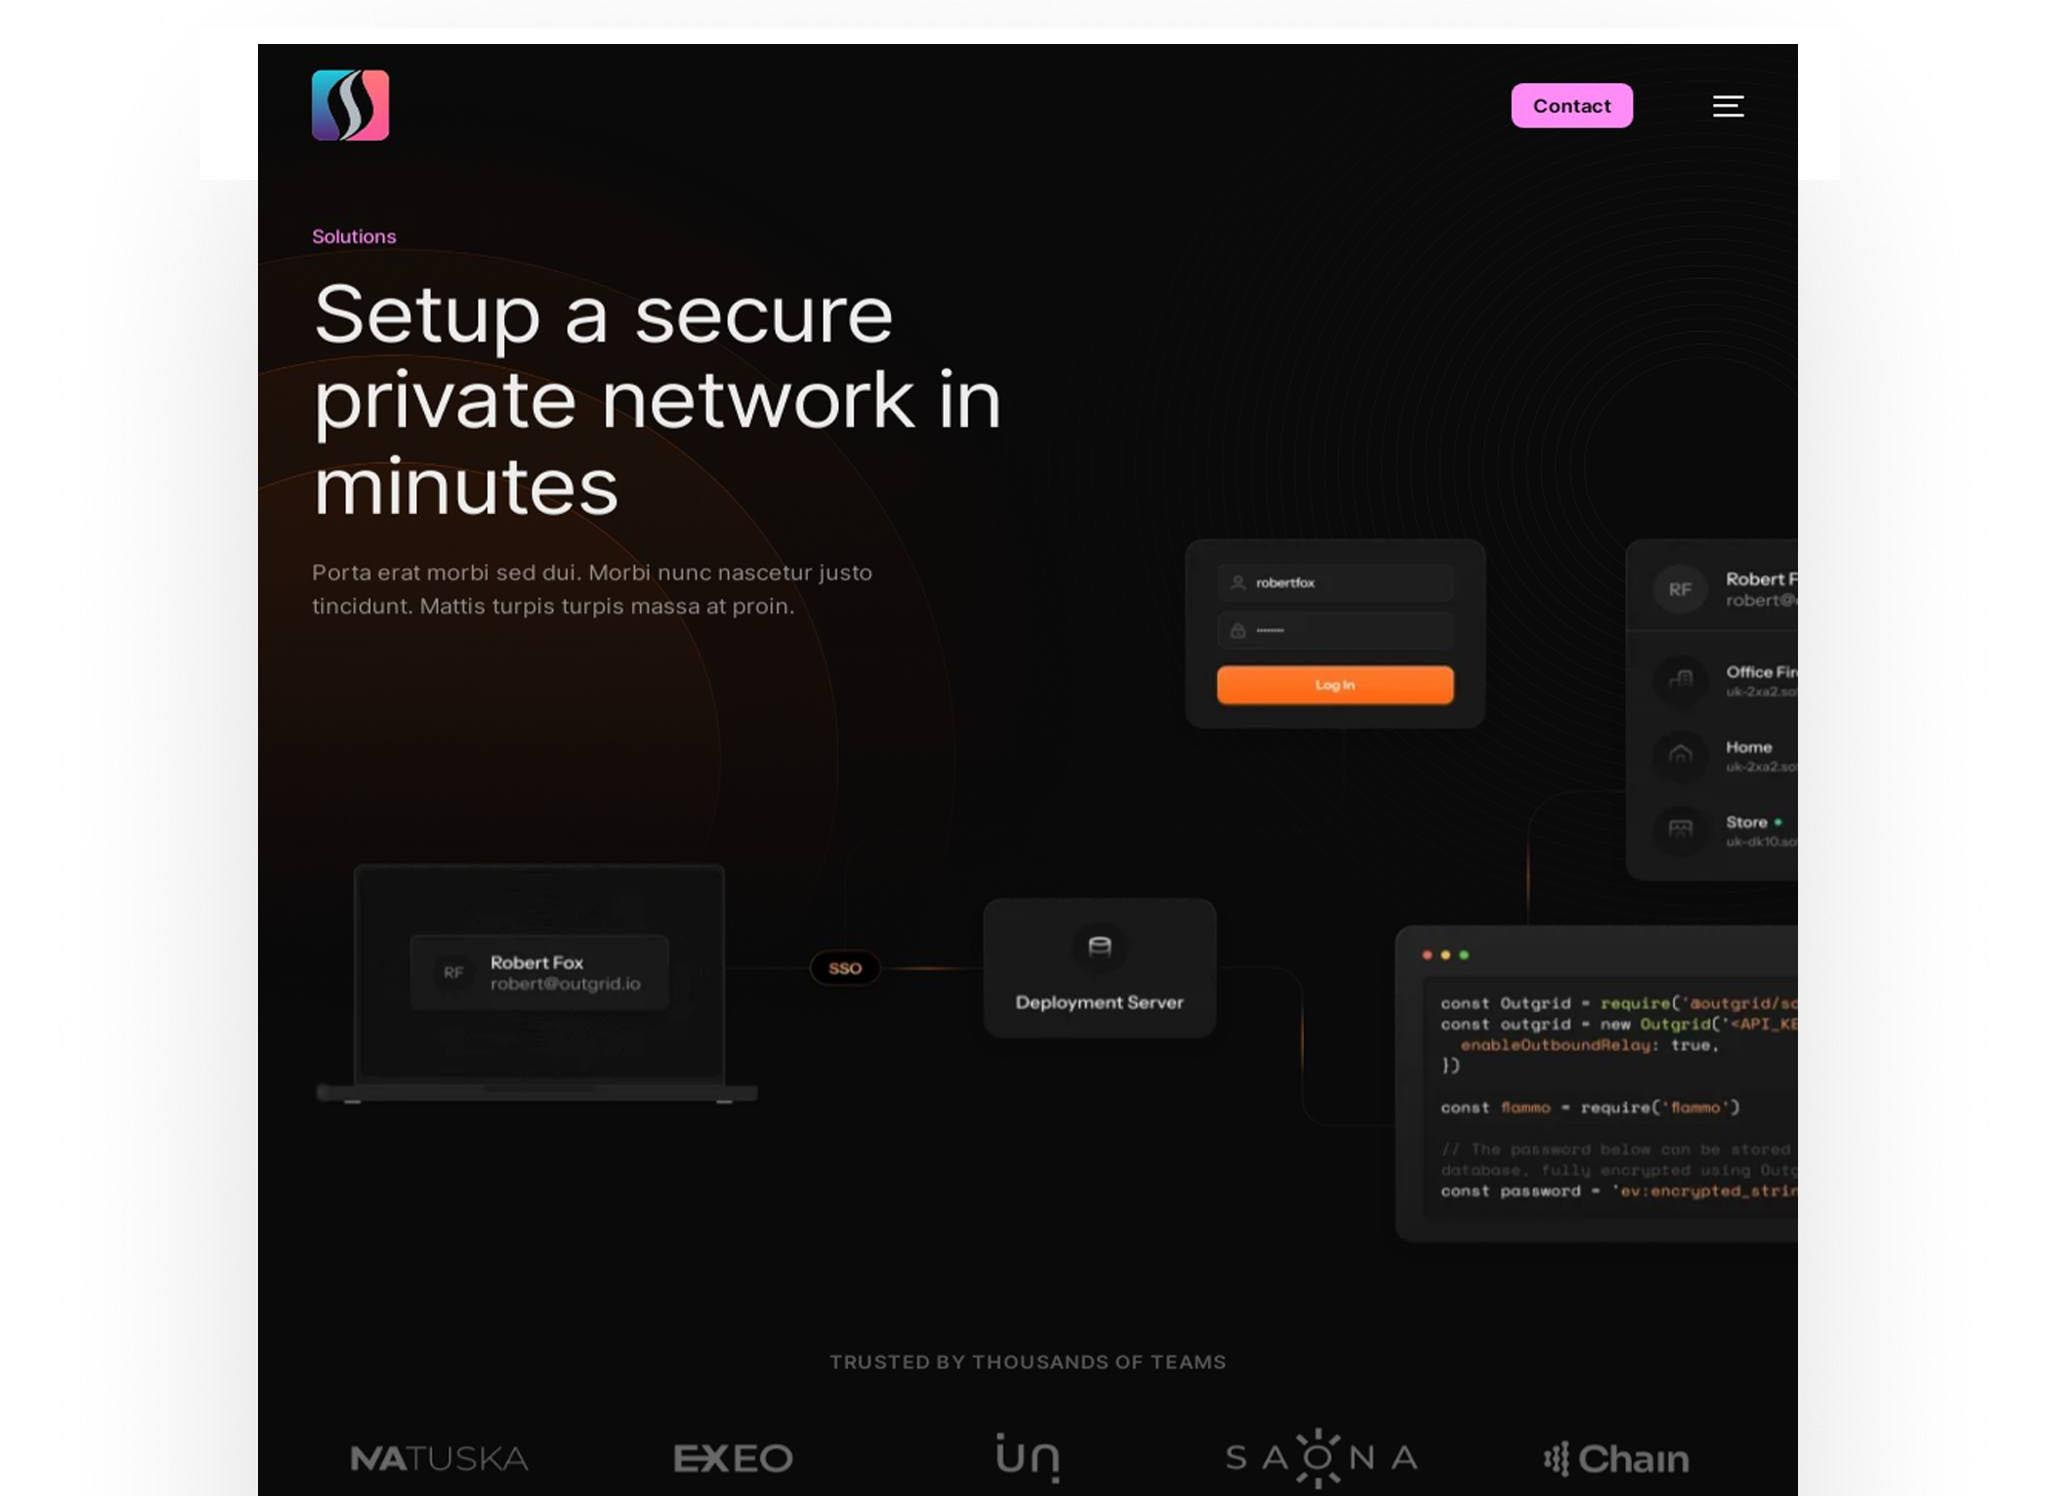2048x1496 pixels.
Task: Open the hamburger menu icon
Action: (1727, 105)
